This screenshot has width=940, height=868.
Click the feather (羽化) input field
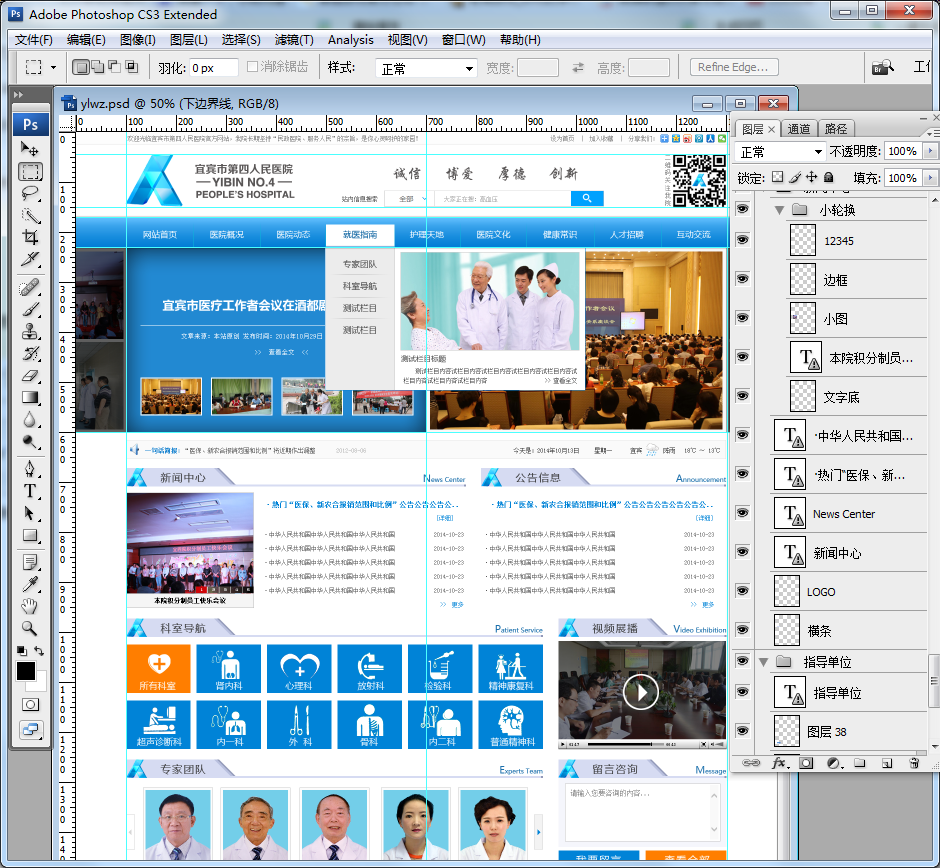(213, 68)
